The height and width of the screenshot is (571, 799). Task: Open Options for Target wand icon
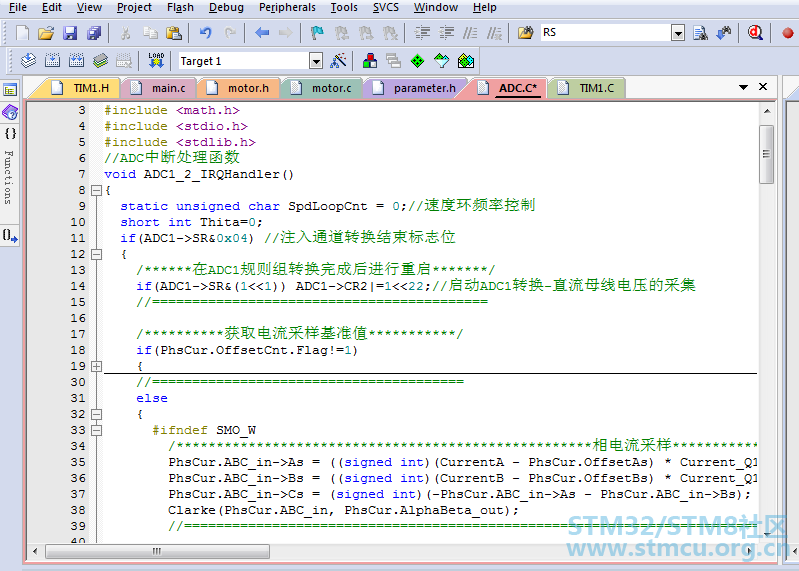[338, 61]
